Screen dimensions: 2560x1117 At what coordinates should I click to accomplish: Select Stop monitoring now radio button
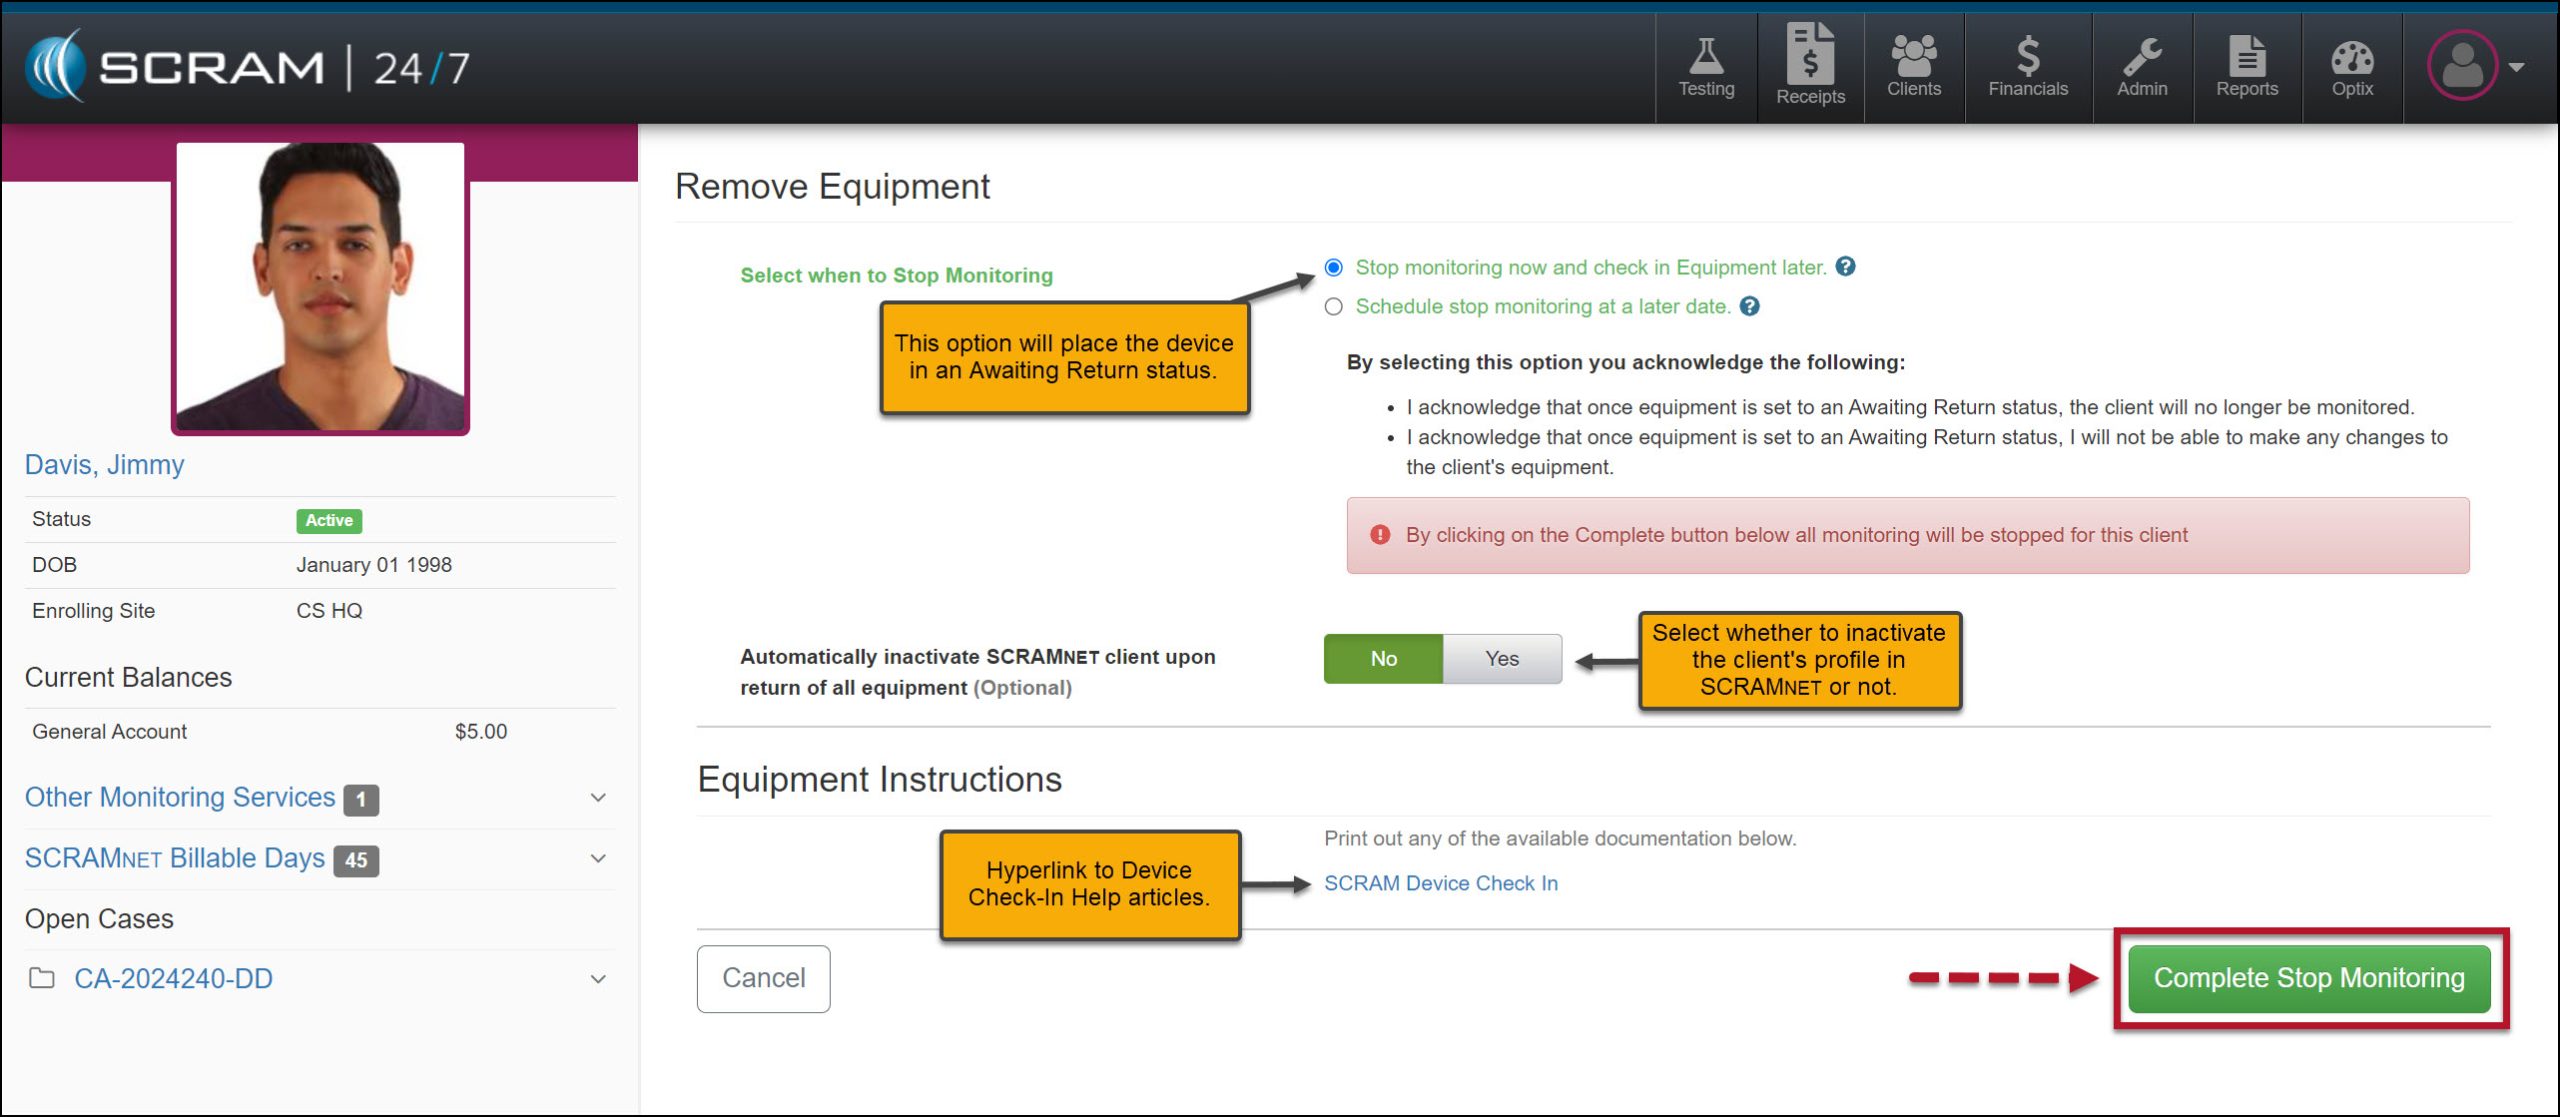point(1333,268)
